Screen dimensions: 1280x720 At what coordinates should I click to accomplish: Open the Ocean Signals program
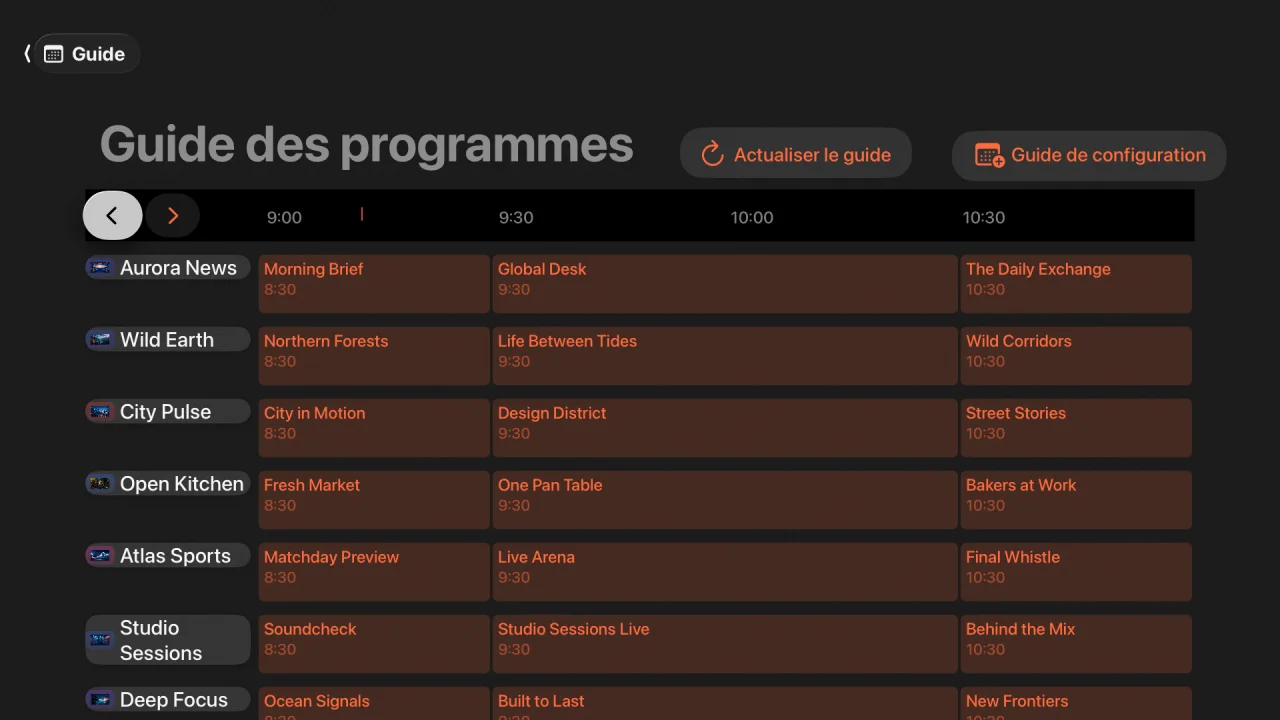click(374, 704)
